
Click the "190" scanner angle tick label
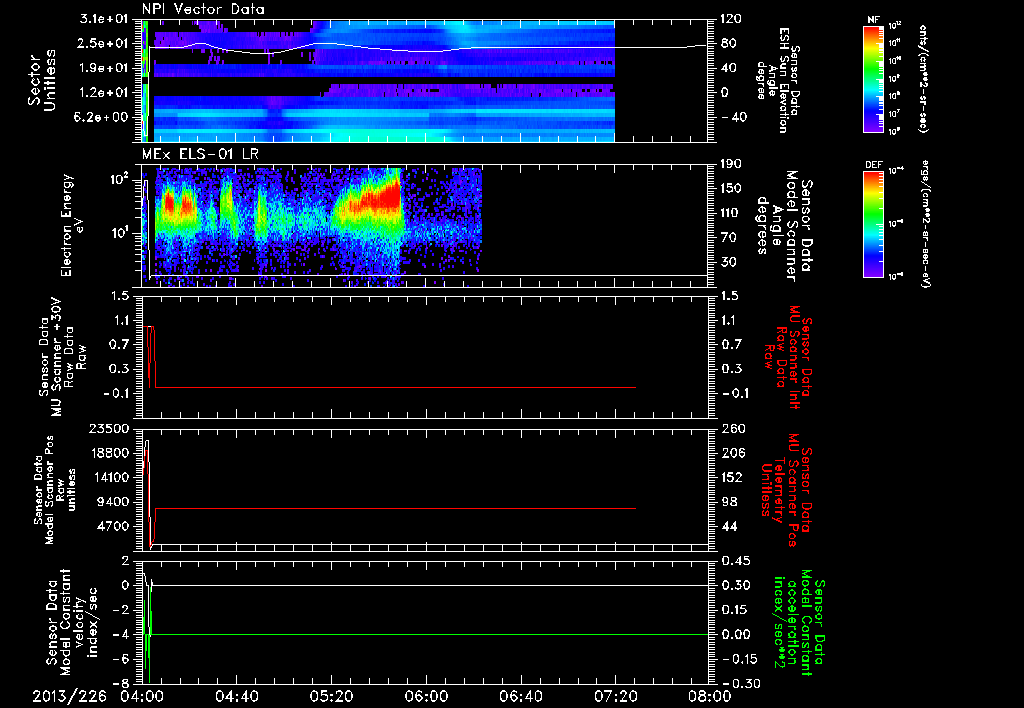[x=731, y=164]
